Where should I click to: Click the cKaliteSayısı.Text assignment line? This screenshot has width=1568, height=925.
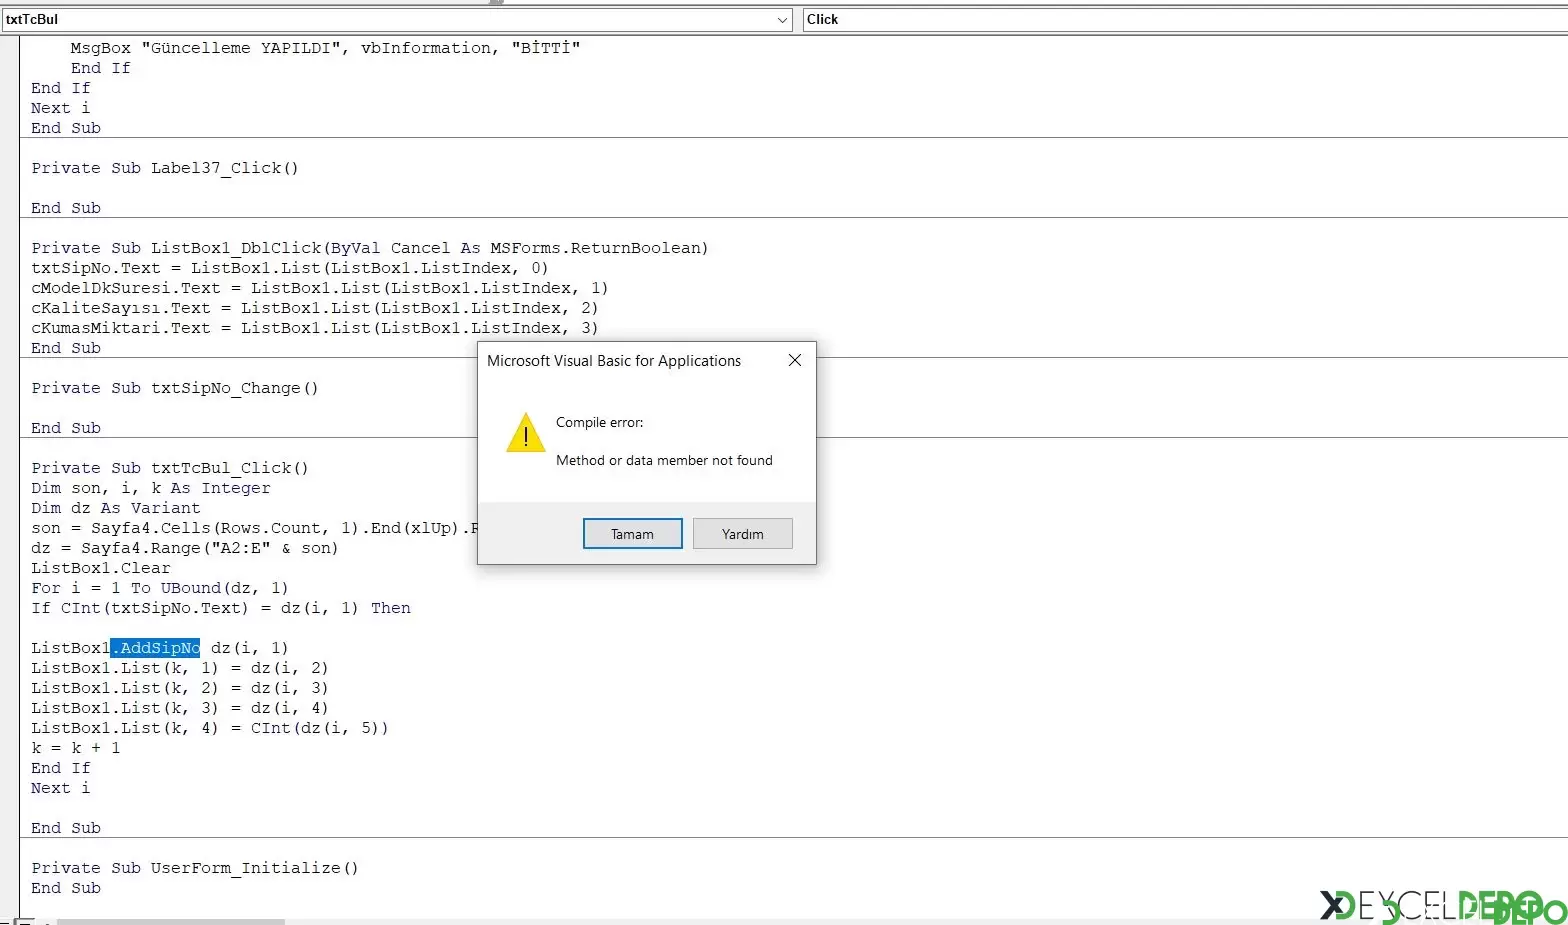pos(315,308)
